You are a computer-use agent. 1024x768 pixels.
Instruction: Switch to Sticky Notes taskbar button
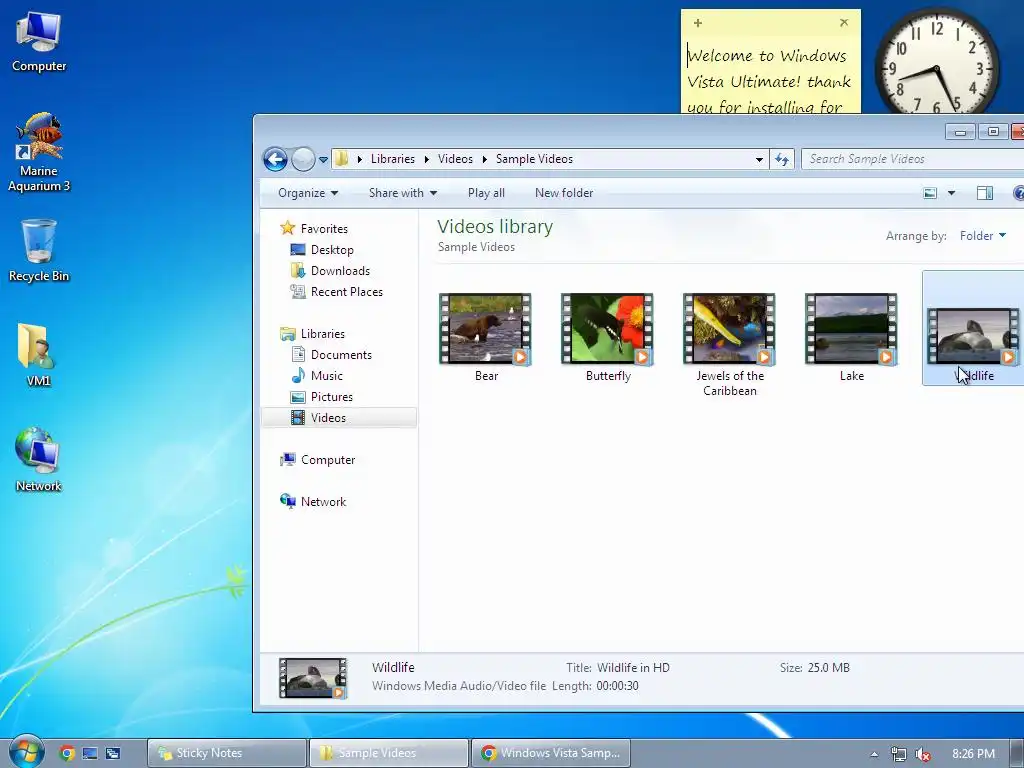tap(227, 753)
